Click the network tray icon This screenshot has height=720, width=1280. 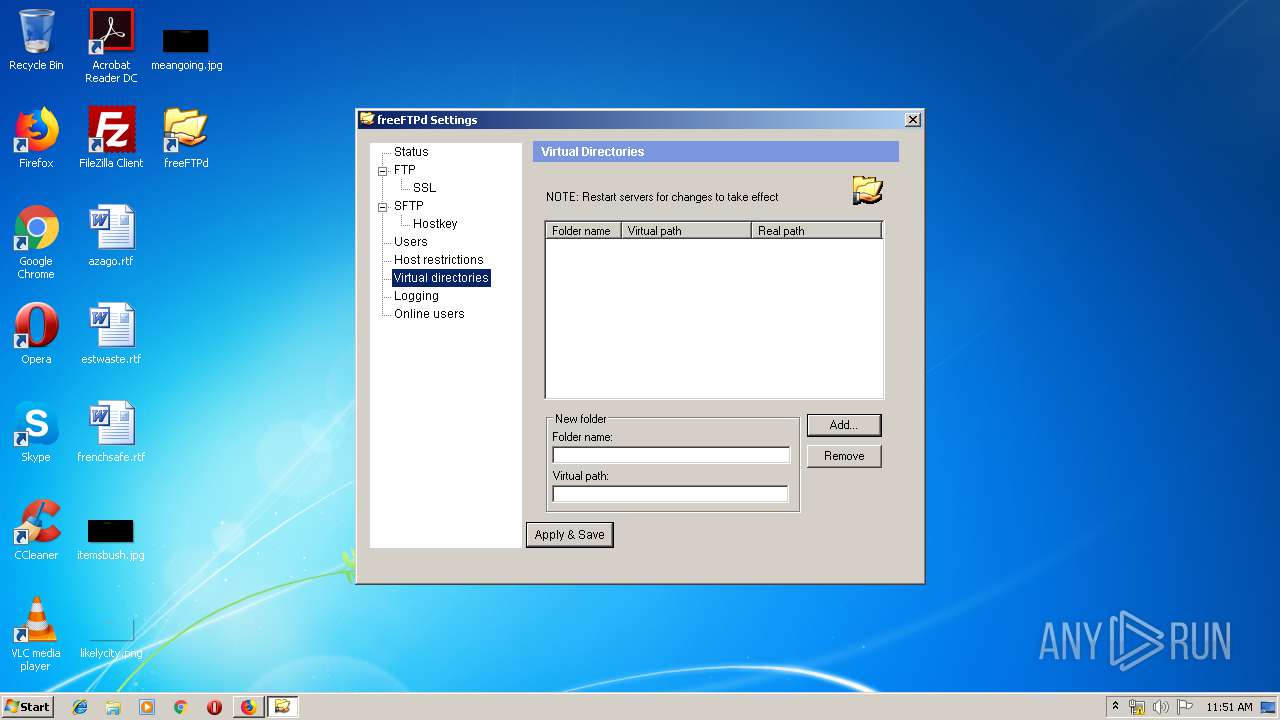(x=1138, y=707)
